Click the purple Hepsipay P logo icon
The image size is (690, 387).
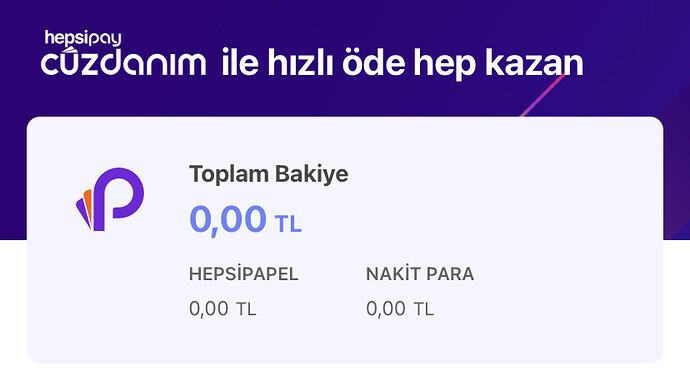110,199
